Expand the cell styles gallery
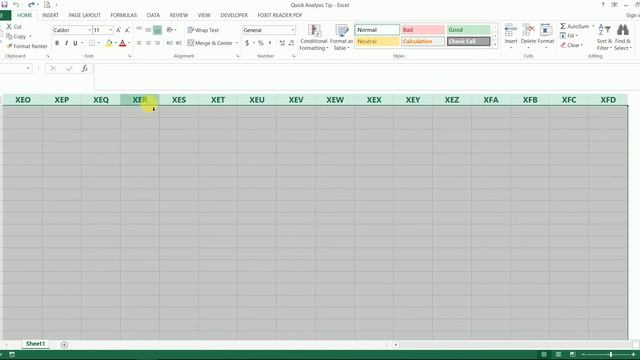640x360 pixels. point(495,45)
